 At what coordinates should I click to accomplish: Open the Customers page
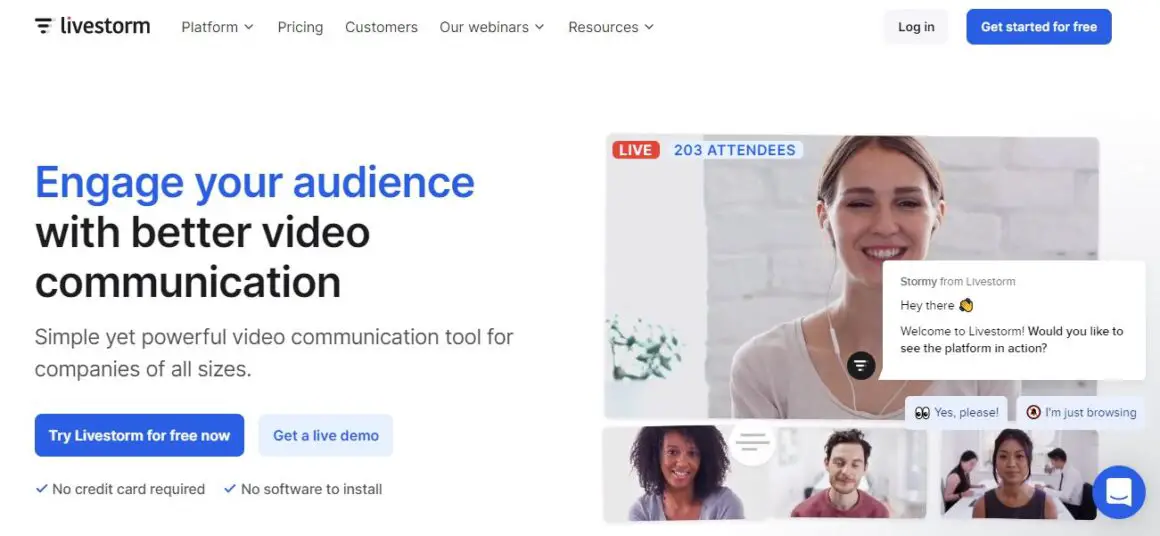[381, 27]
